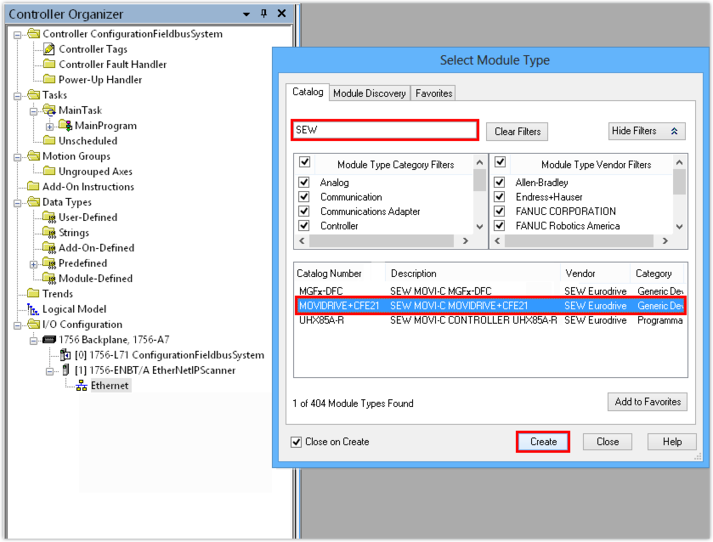Image resolution: width=713 pixels, height=542 pixels.
Task: Click the 1756 Backplane chassis icon
Action: (x=49, y=340)
